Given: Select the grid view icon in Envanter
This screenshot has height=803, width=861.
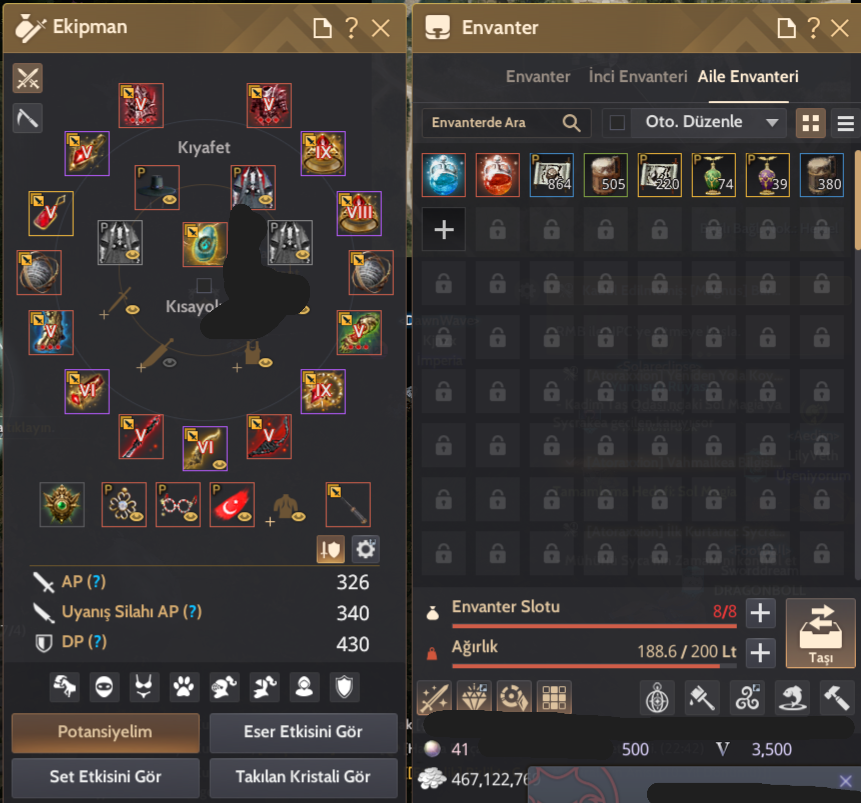Looking at the screenshot, I should point(810,122).
